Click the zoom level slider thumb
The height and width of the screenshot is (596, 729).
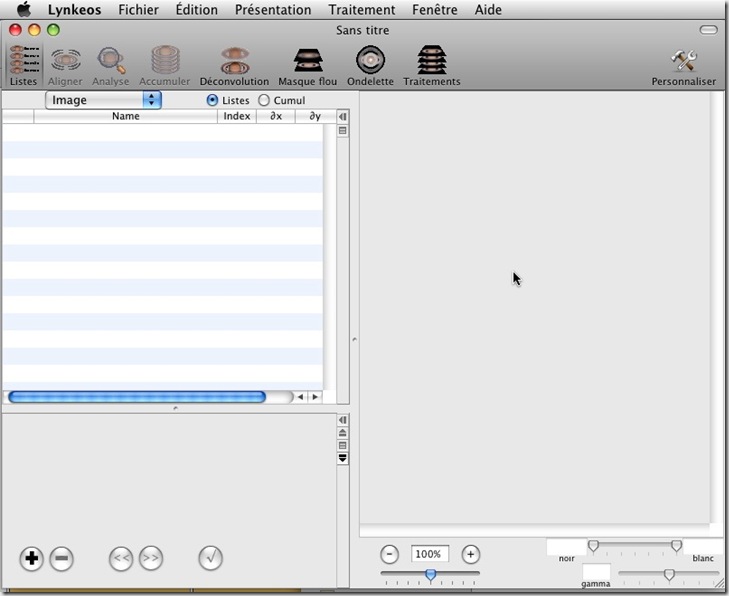click(x=431, y=575)
